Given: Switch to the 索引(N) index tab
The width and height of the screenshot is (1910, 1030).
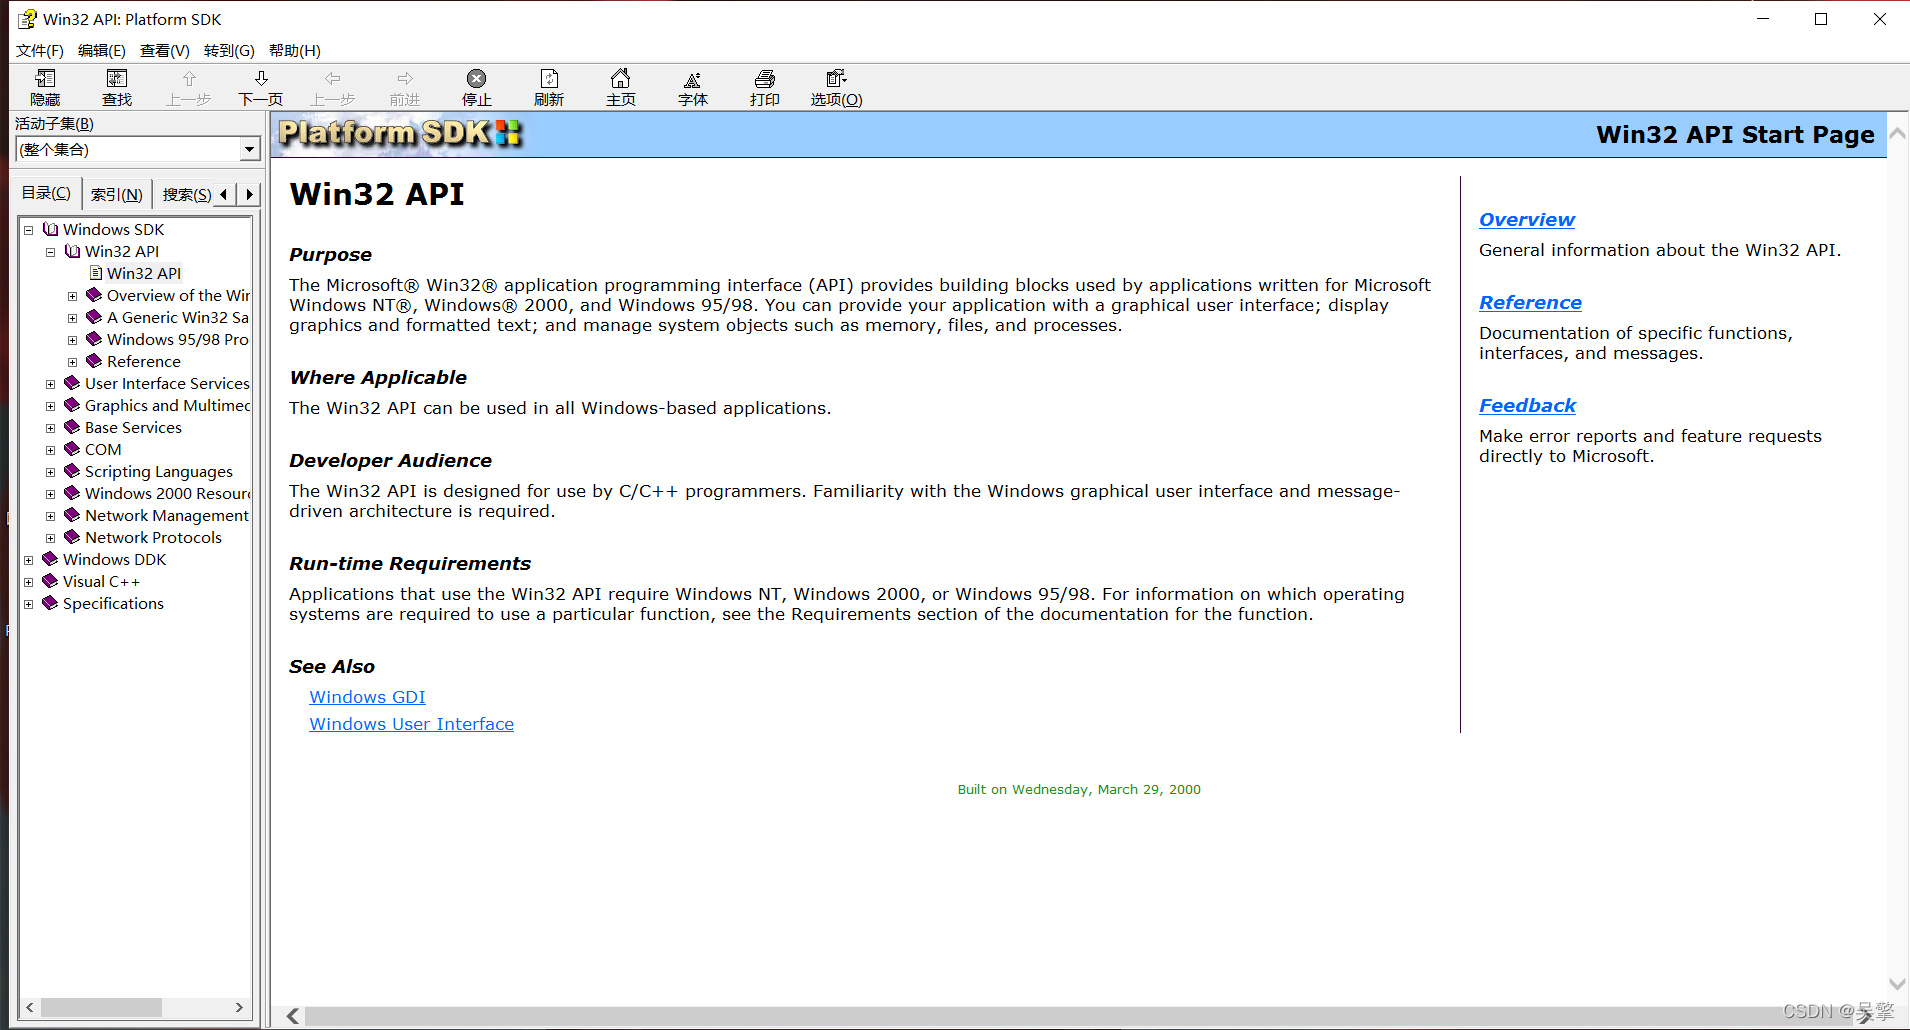Looking at the screenshot, I should coord(117,195).
